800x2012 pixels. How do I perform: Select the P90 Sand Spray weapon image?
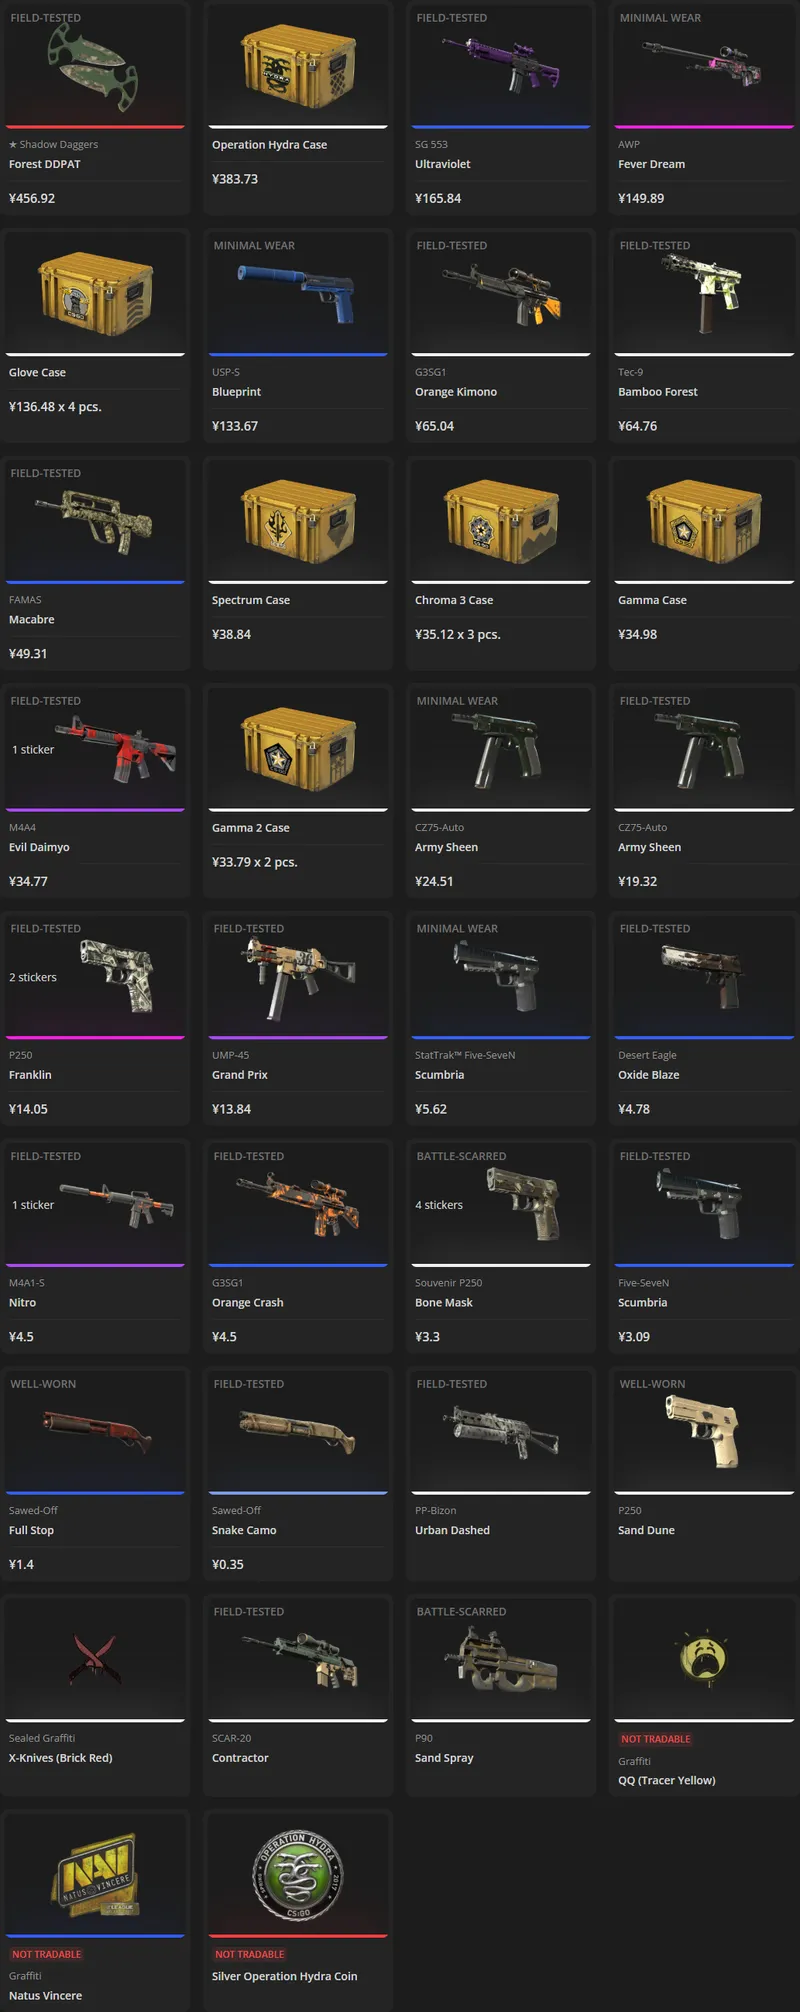[x=500, y=1658]
